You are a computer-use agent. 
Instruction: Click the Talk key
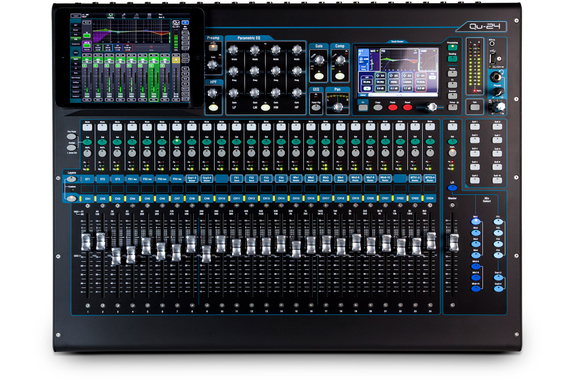[x=475, y=107]
